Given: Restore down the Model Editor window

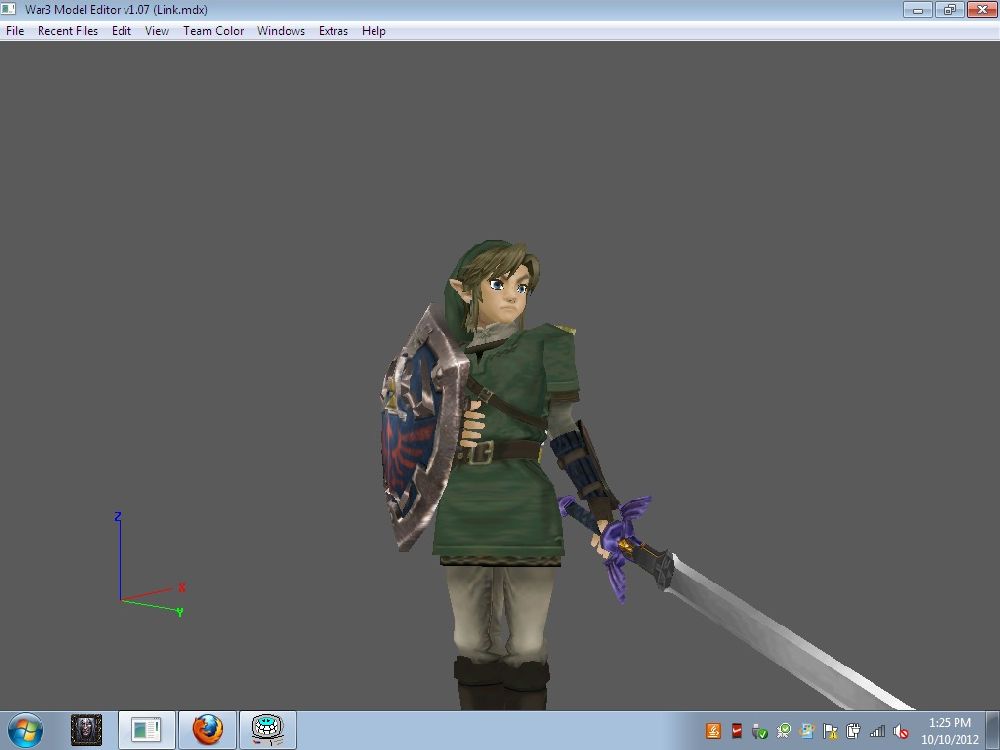Looking at the screenshot, I should [950, 10].
